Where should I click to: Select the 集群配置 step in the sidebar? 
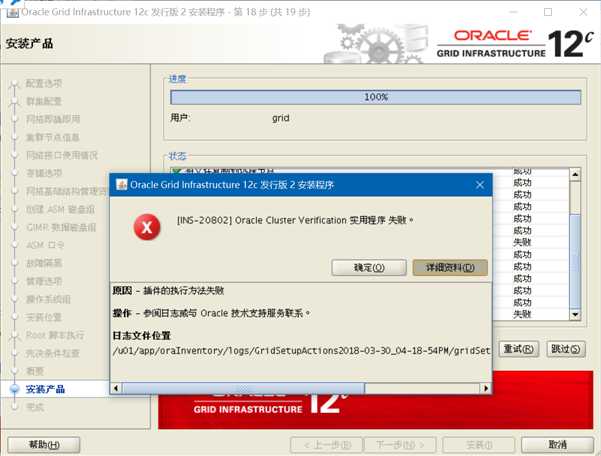click(x=44, y=101)
